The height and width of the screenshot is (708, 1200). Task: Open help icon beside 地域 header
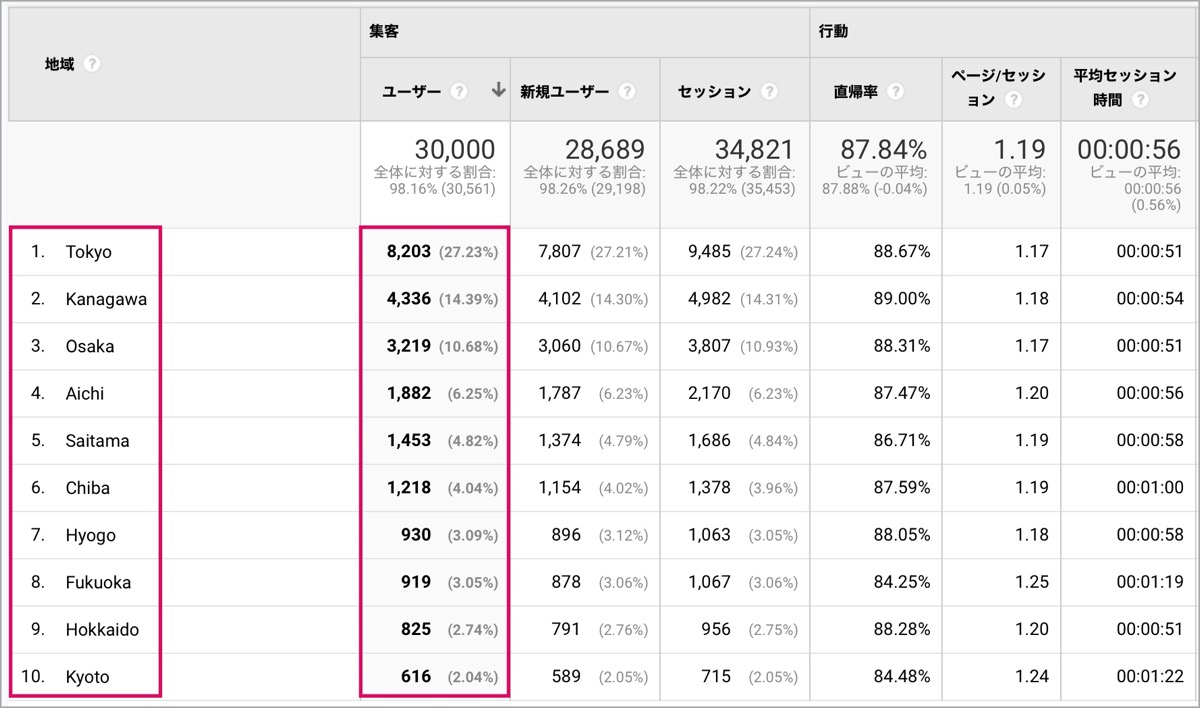pyautogui.click(x=92, y=65)
